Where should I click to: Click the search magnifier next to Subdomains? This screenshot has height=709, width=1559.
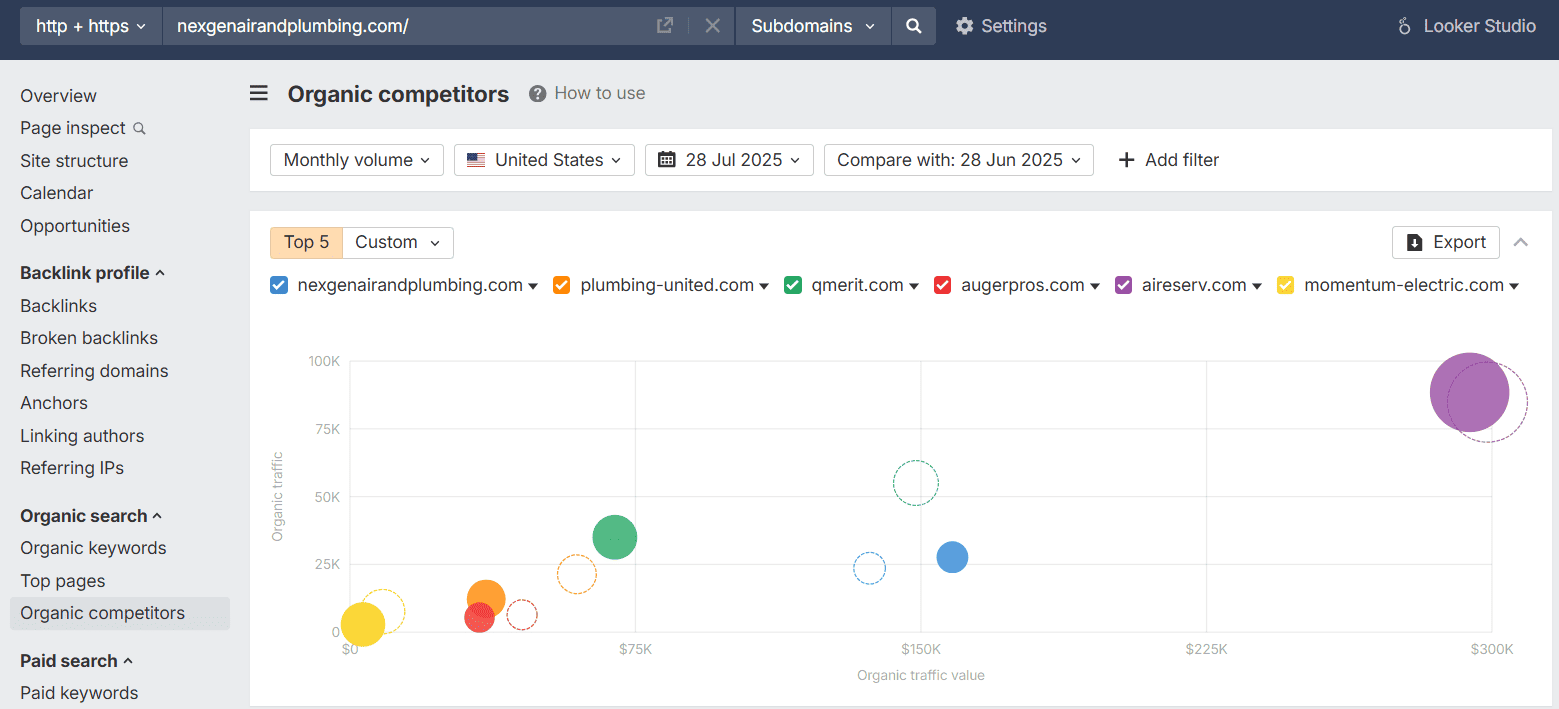pyautogui.click(x=913, y=26)
